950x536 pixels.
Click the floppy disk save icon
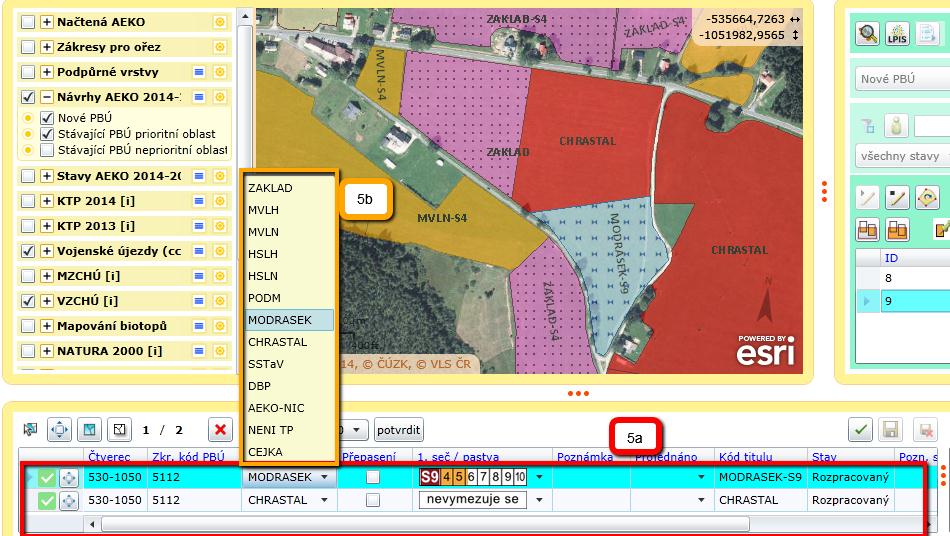[891, 430]
